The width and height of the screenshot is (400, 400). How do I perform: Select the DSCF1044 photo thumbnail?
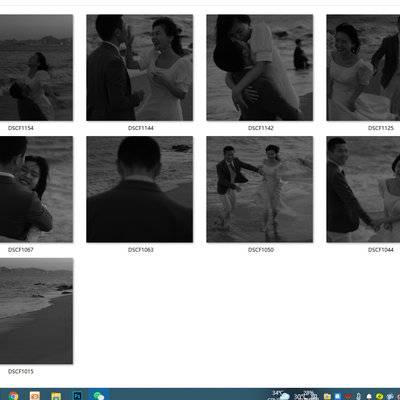[363, 189]
